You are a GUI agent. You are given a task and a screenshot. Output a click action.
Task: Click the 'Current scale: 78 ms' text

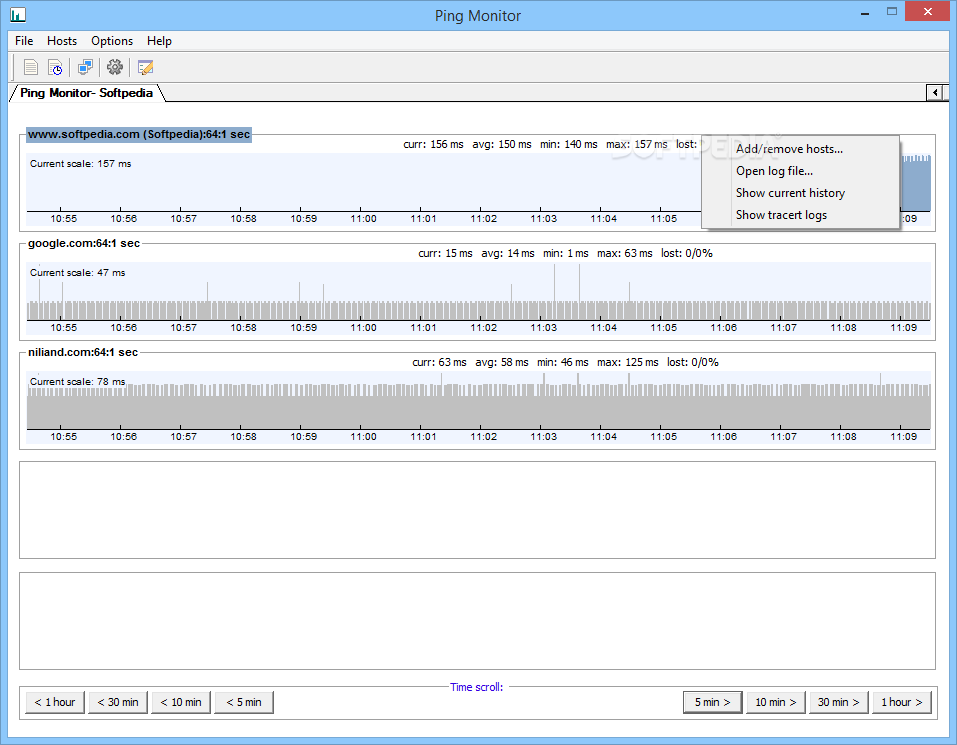(78, 381)
